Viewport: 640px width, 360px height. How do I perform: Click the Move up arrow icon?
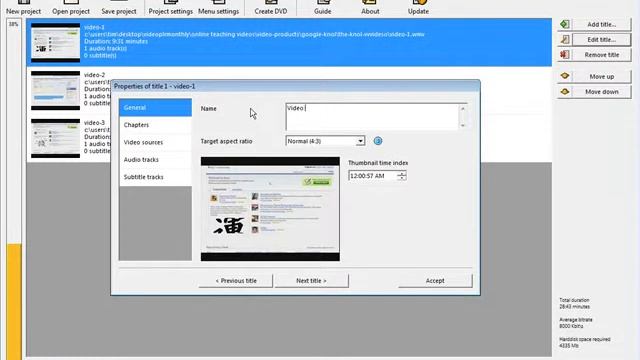[x=565, y=76]
